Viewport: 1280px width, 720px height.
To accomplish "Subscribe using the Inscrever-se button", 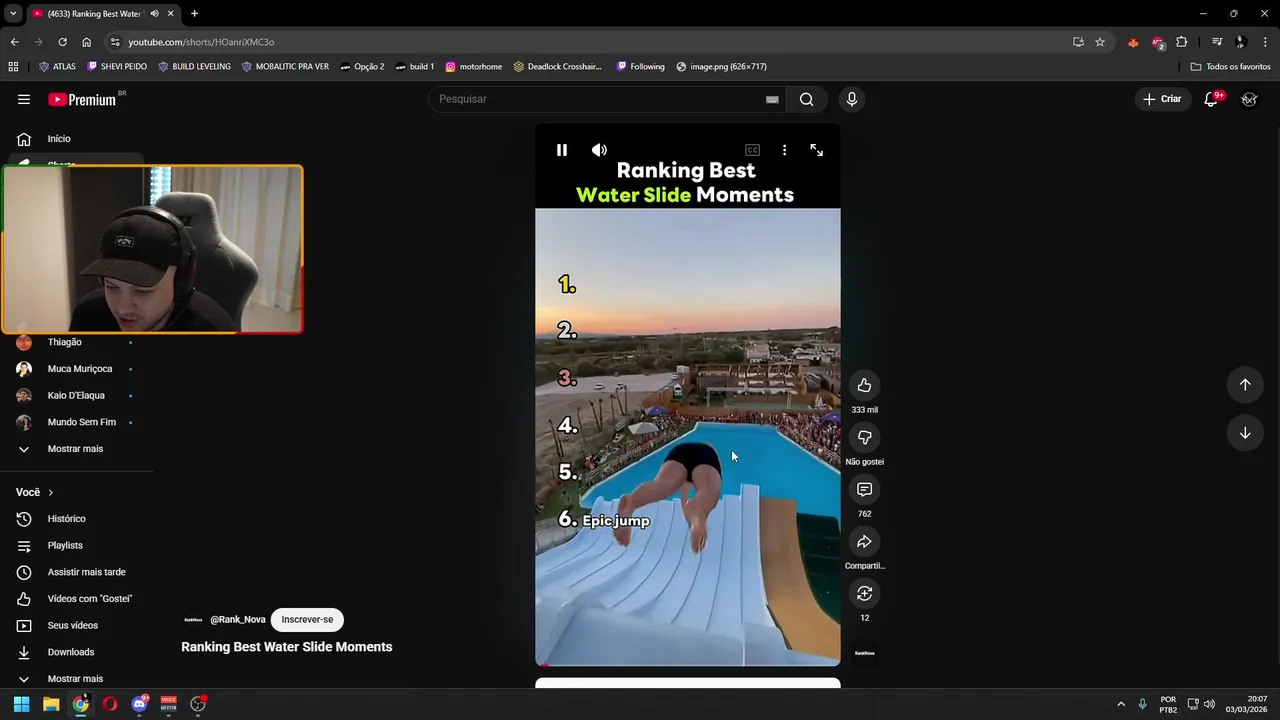I will tap(307, 619).
